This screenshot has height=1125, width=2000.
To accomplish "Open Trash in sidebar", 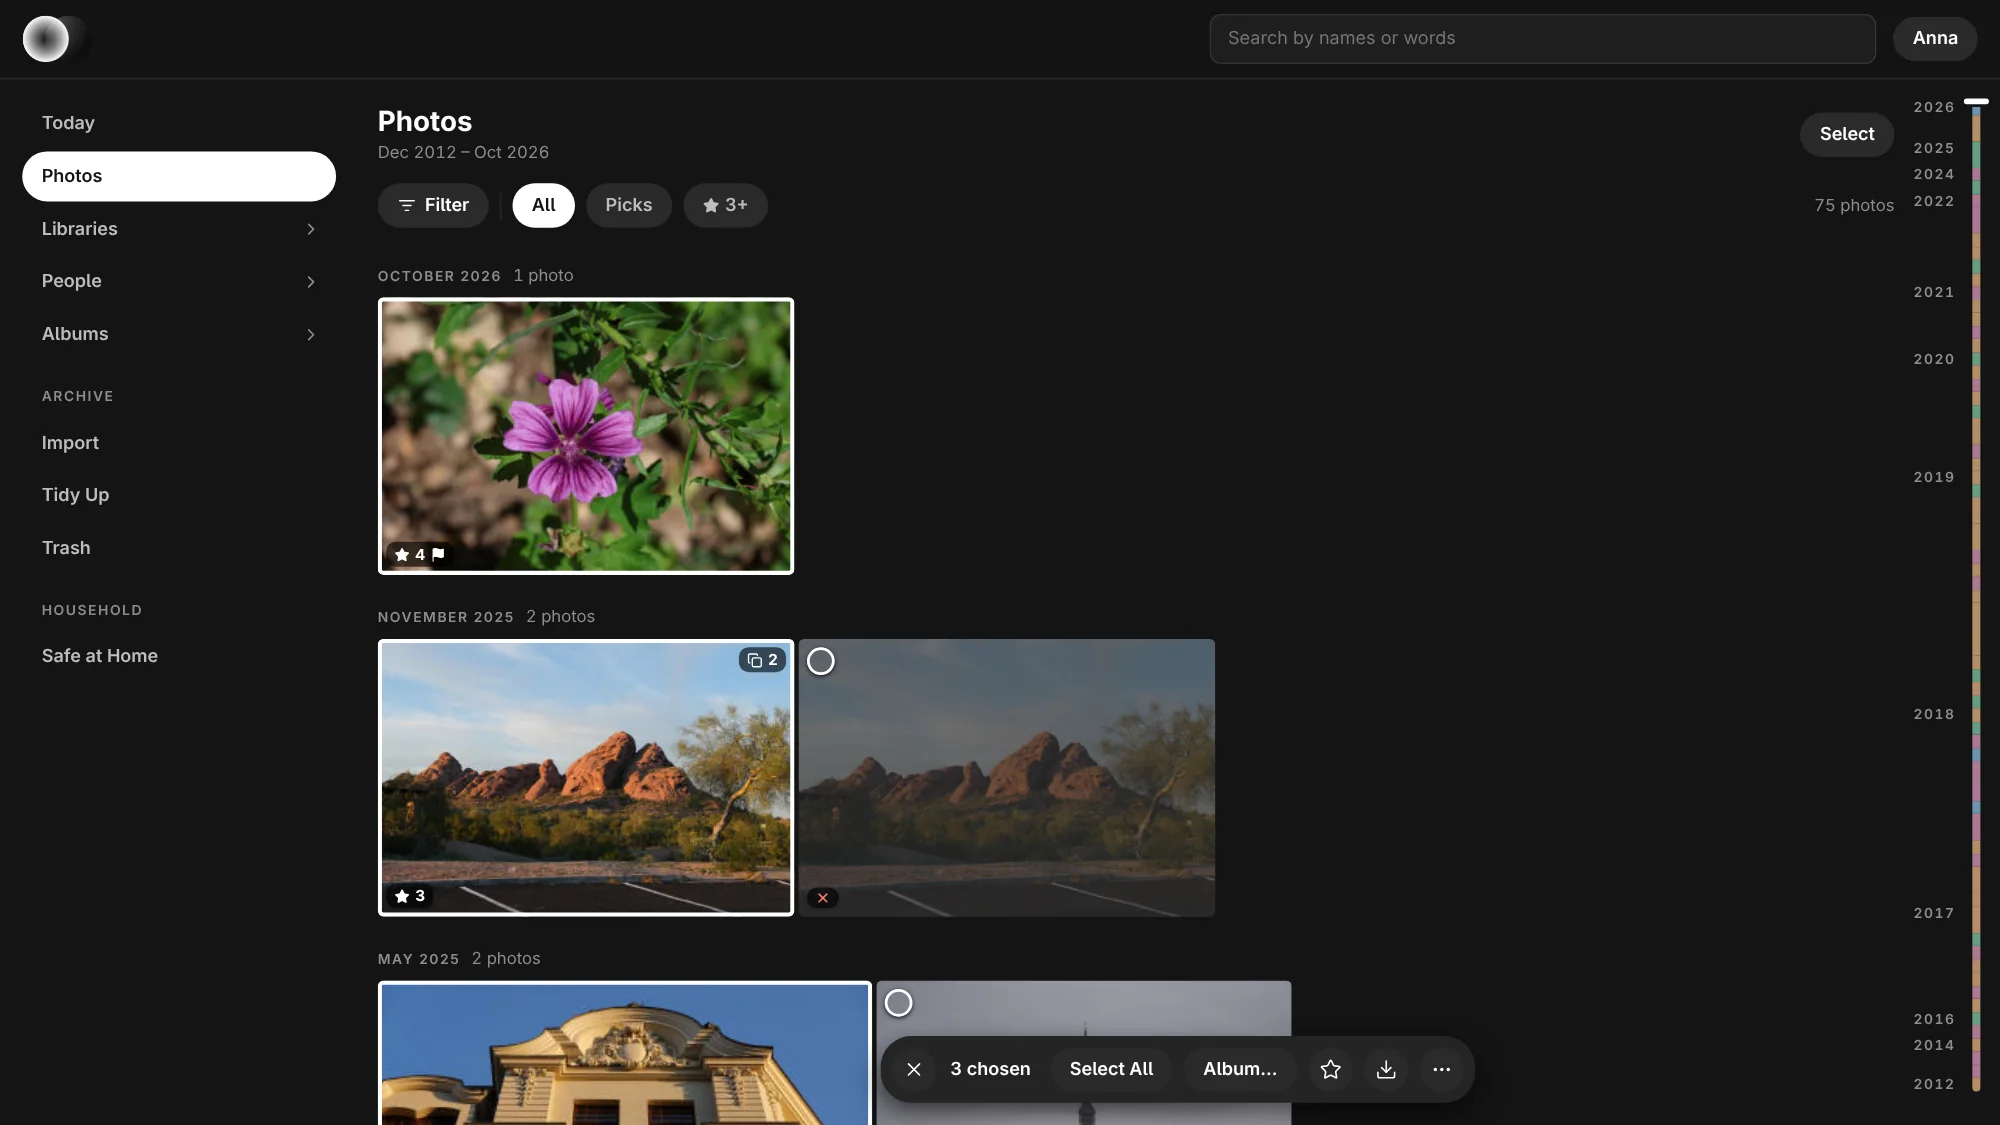I will click(x=179, y=548).
